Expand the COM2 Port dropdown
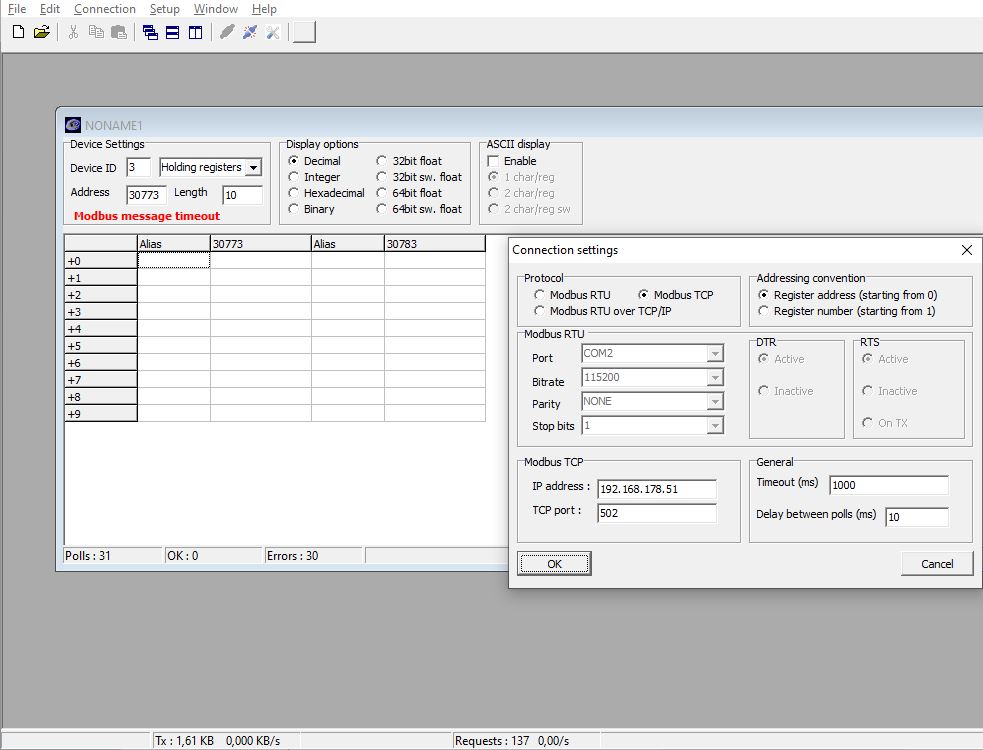The image size is (983, 750). pyautogui.click(x=714, y=354)
